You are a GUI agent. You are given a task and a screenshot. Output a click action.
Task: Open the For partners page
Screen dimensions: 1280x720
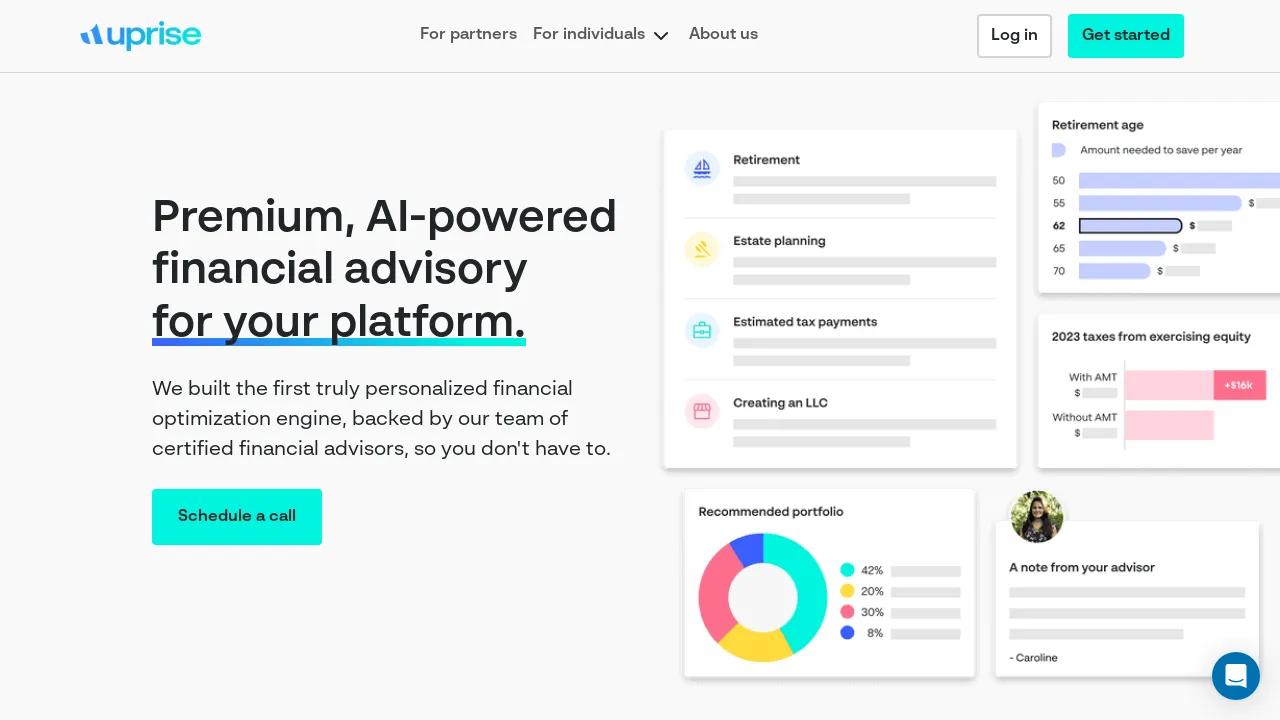point(468,34)
